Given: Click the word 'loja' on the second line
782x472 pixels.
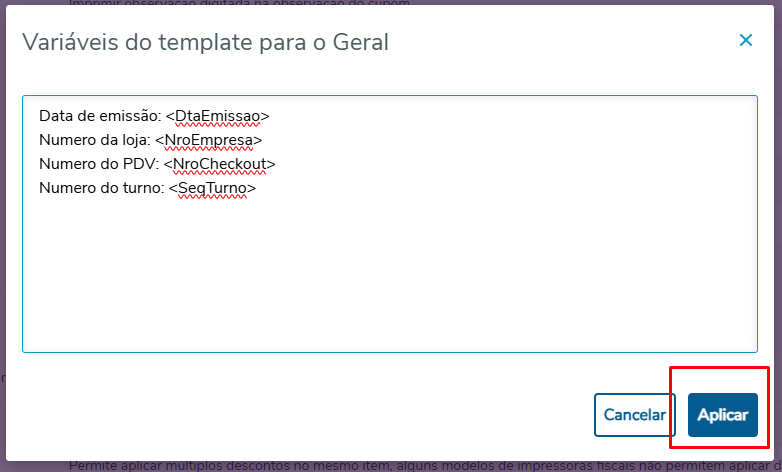Looking at the screenshot, I should (133, 140).
